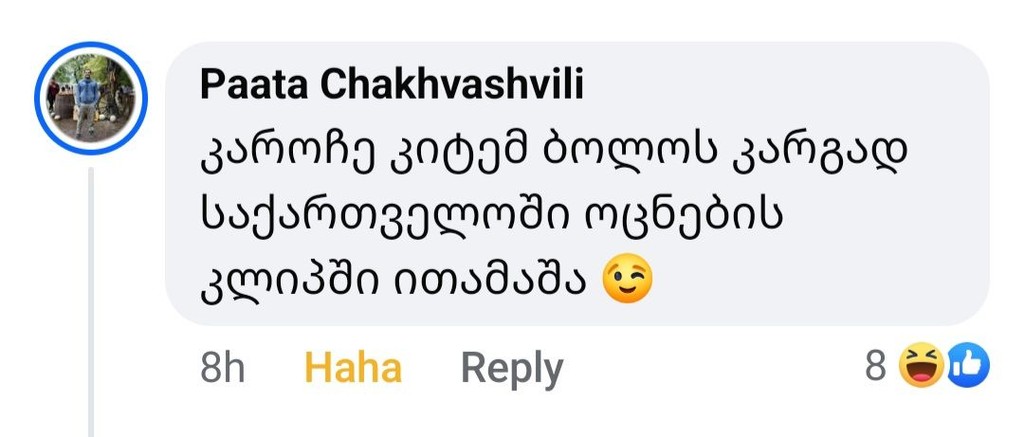Open the reaction count showing 8
1024x437 pixels.
(x=875, y=368)
